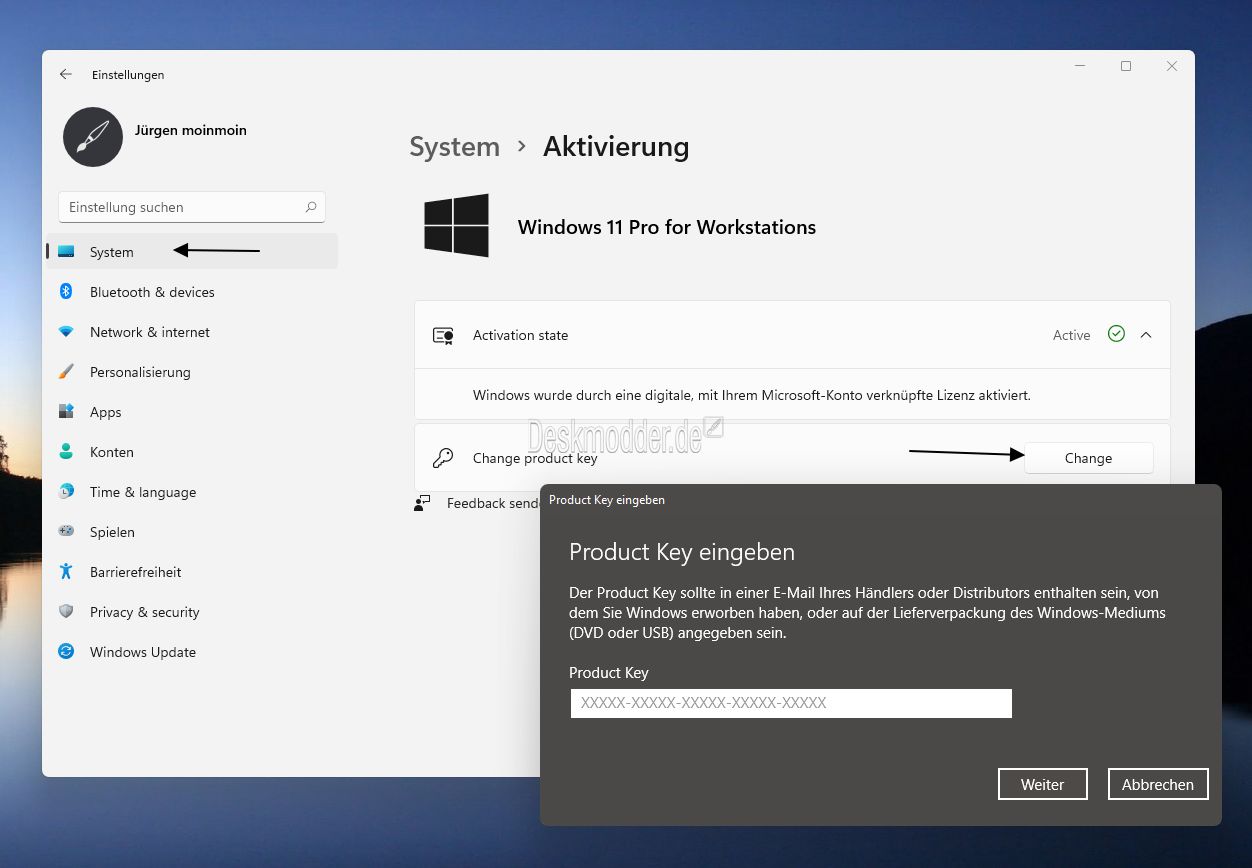Viewport: 1252px width, 868px height.
Task: Open Bluetooth & devices settings
Action: (x=192, y=292)
